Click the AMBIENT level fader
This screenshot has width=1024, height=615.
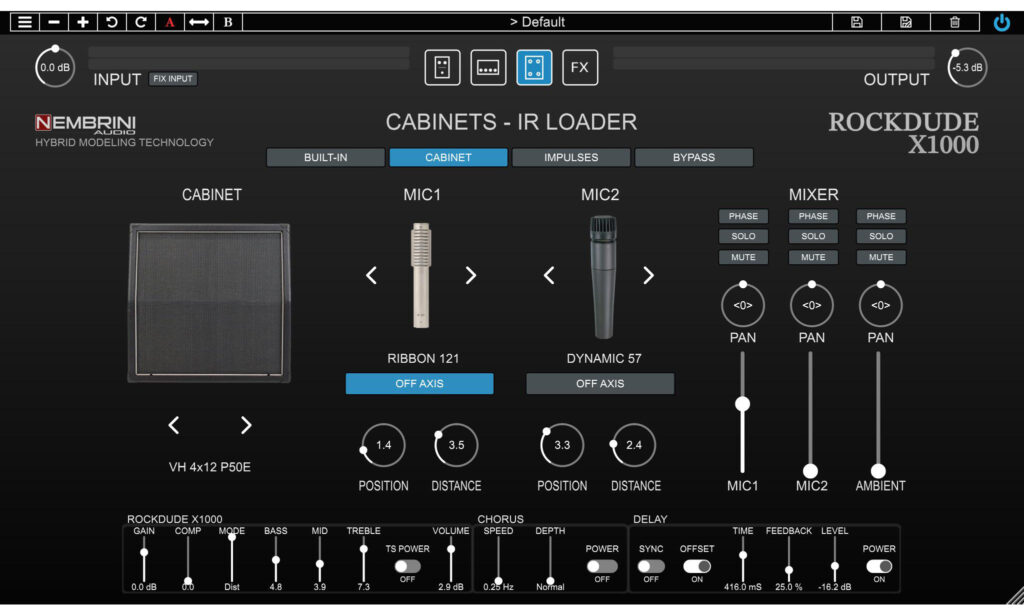[x=878, y=471]
